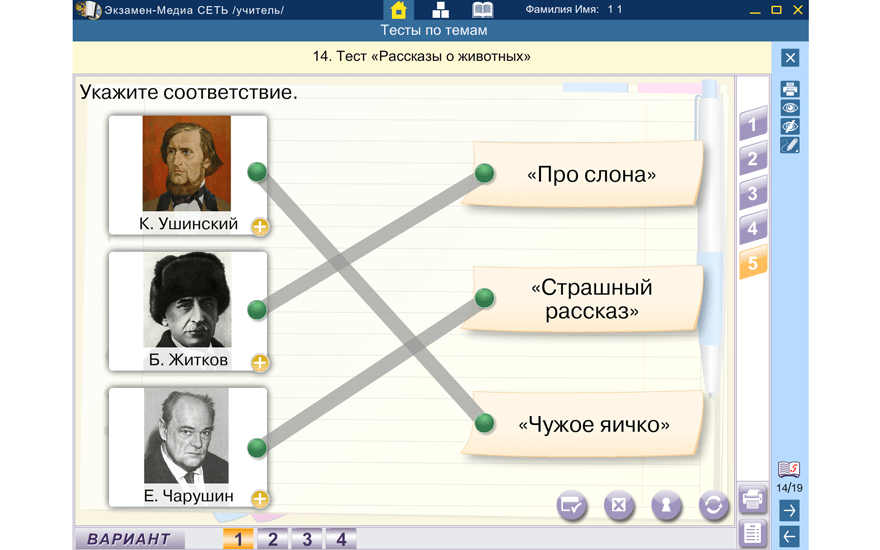Switch to question tab 2
Screen dimensions: 880x550
point(753,159)
